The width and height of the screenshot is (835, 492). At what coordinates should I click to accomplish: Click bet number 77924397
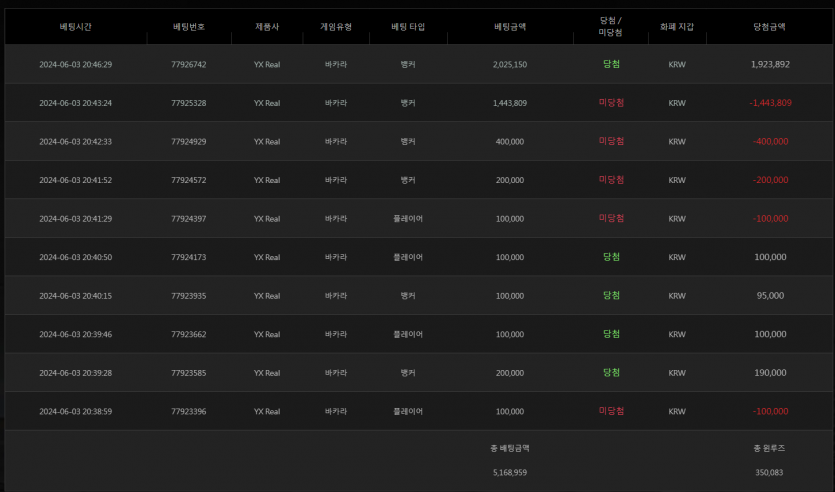[x=189, y=219]
